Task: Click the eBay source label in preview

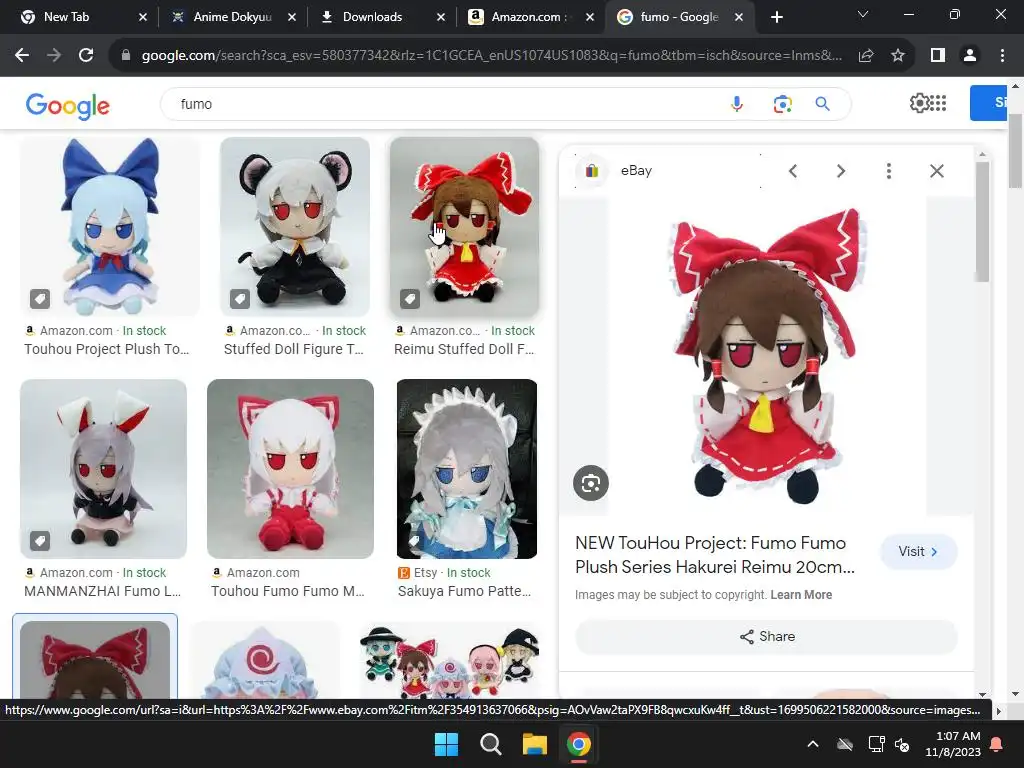Action: pyautogui.click(x=636, y=170)
